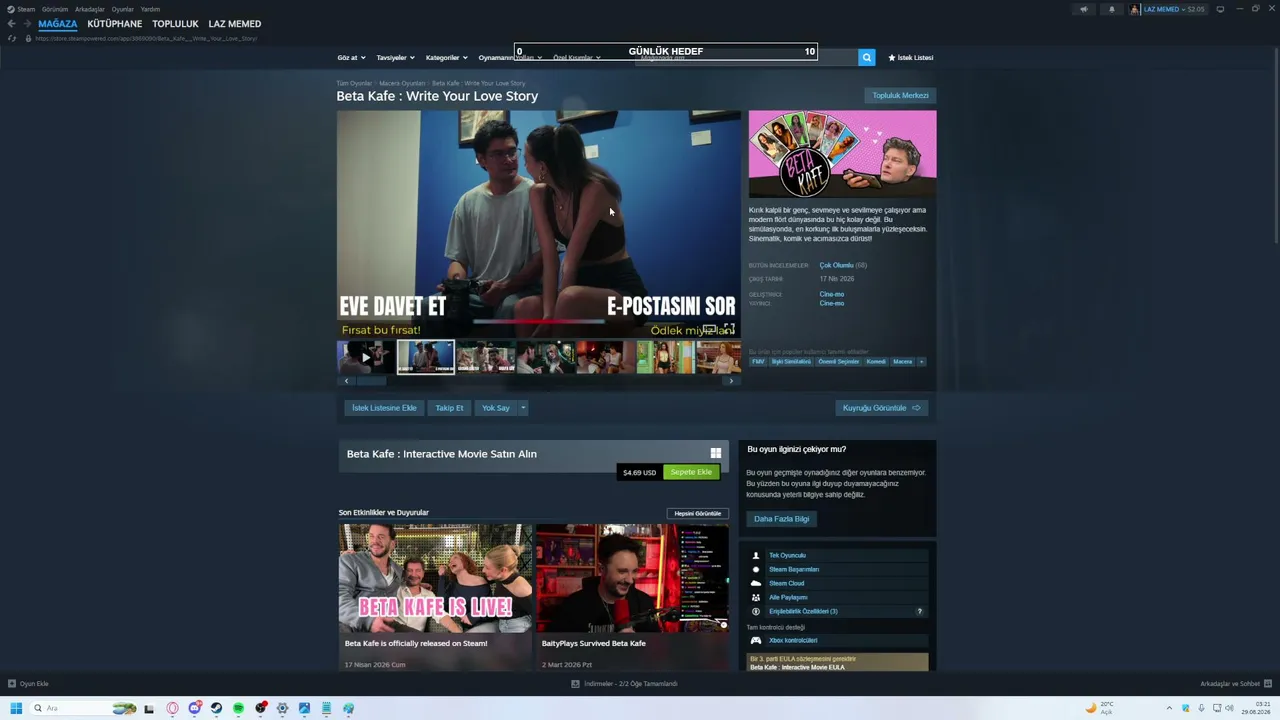The width and height of the screenshot is (1280, 720).
Task: Click the Tüm Oyunlar breadcrumb
Action: click(x=354, y=83)
